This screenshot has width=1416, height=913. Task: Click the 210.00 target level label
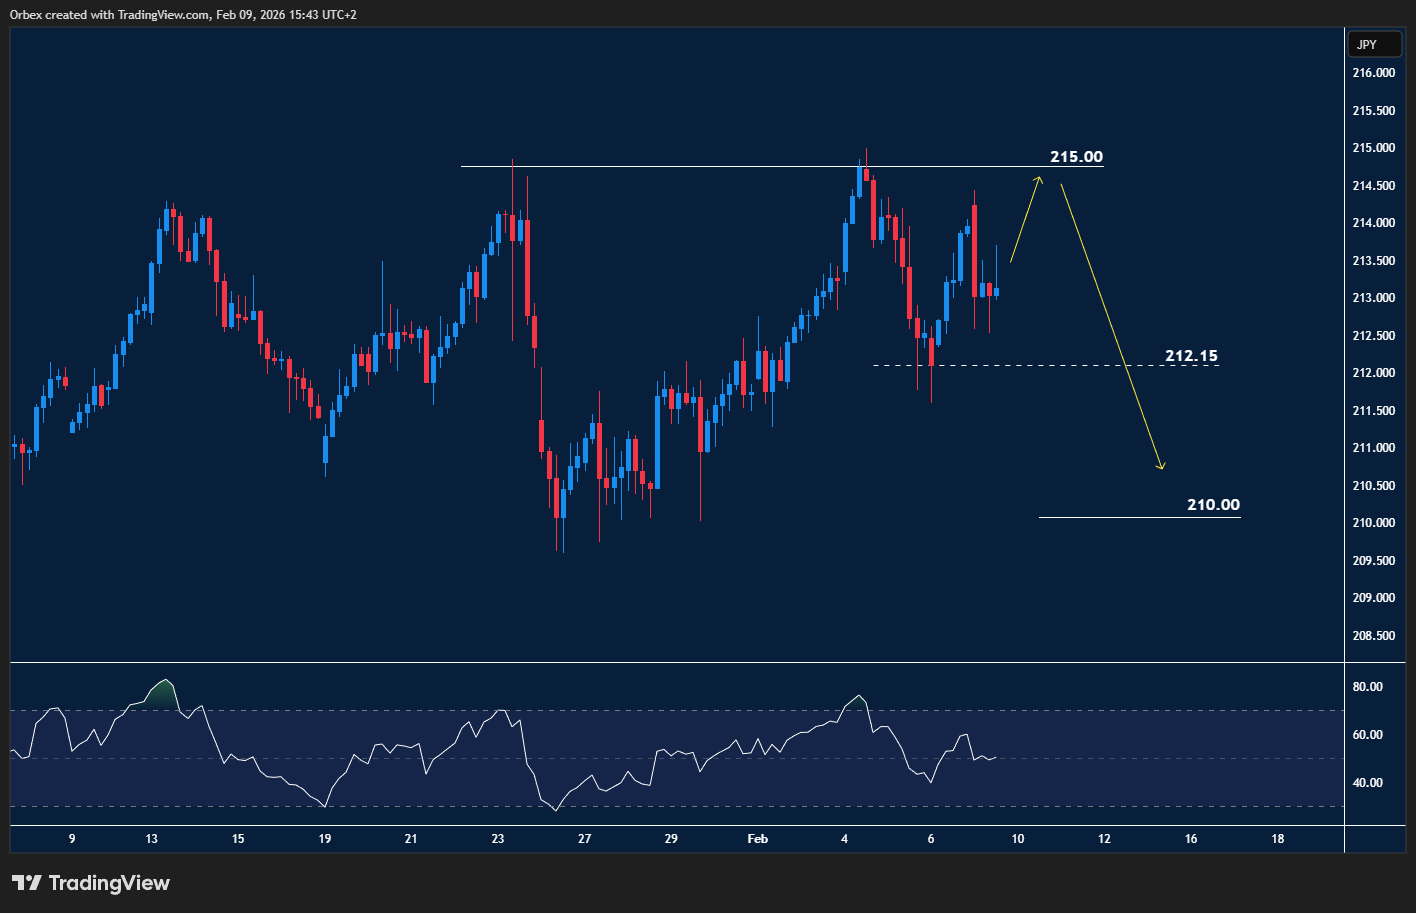[1213, 505]
